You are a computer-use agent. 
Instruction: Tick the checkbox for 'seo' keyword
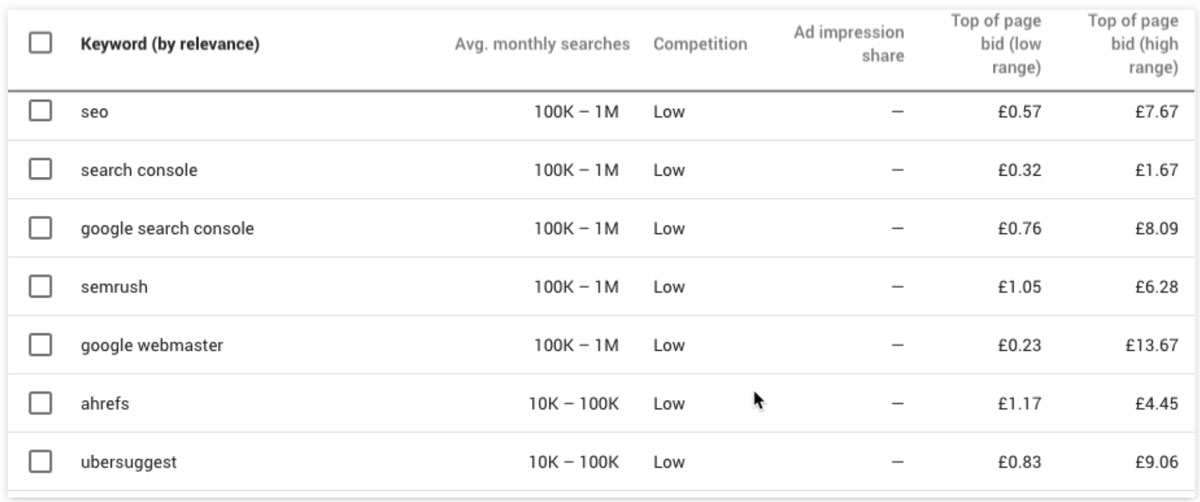[x=40, y=112]
